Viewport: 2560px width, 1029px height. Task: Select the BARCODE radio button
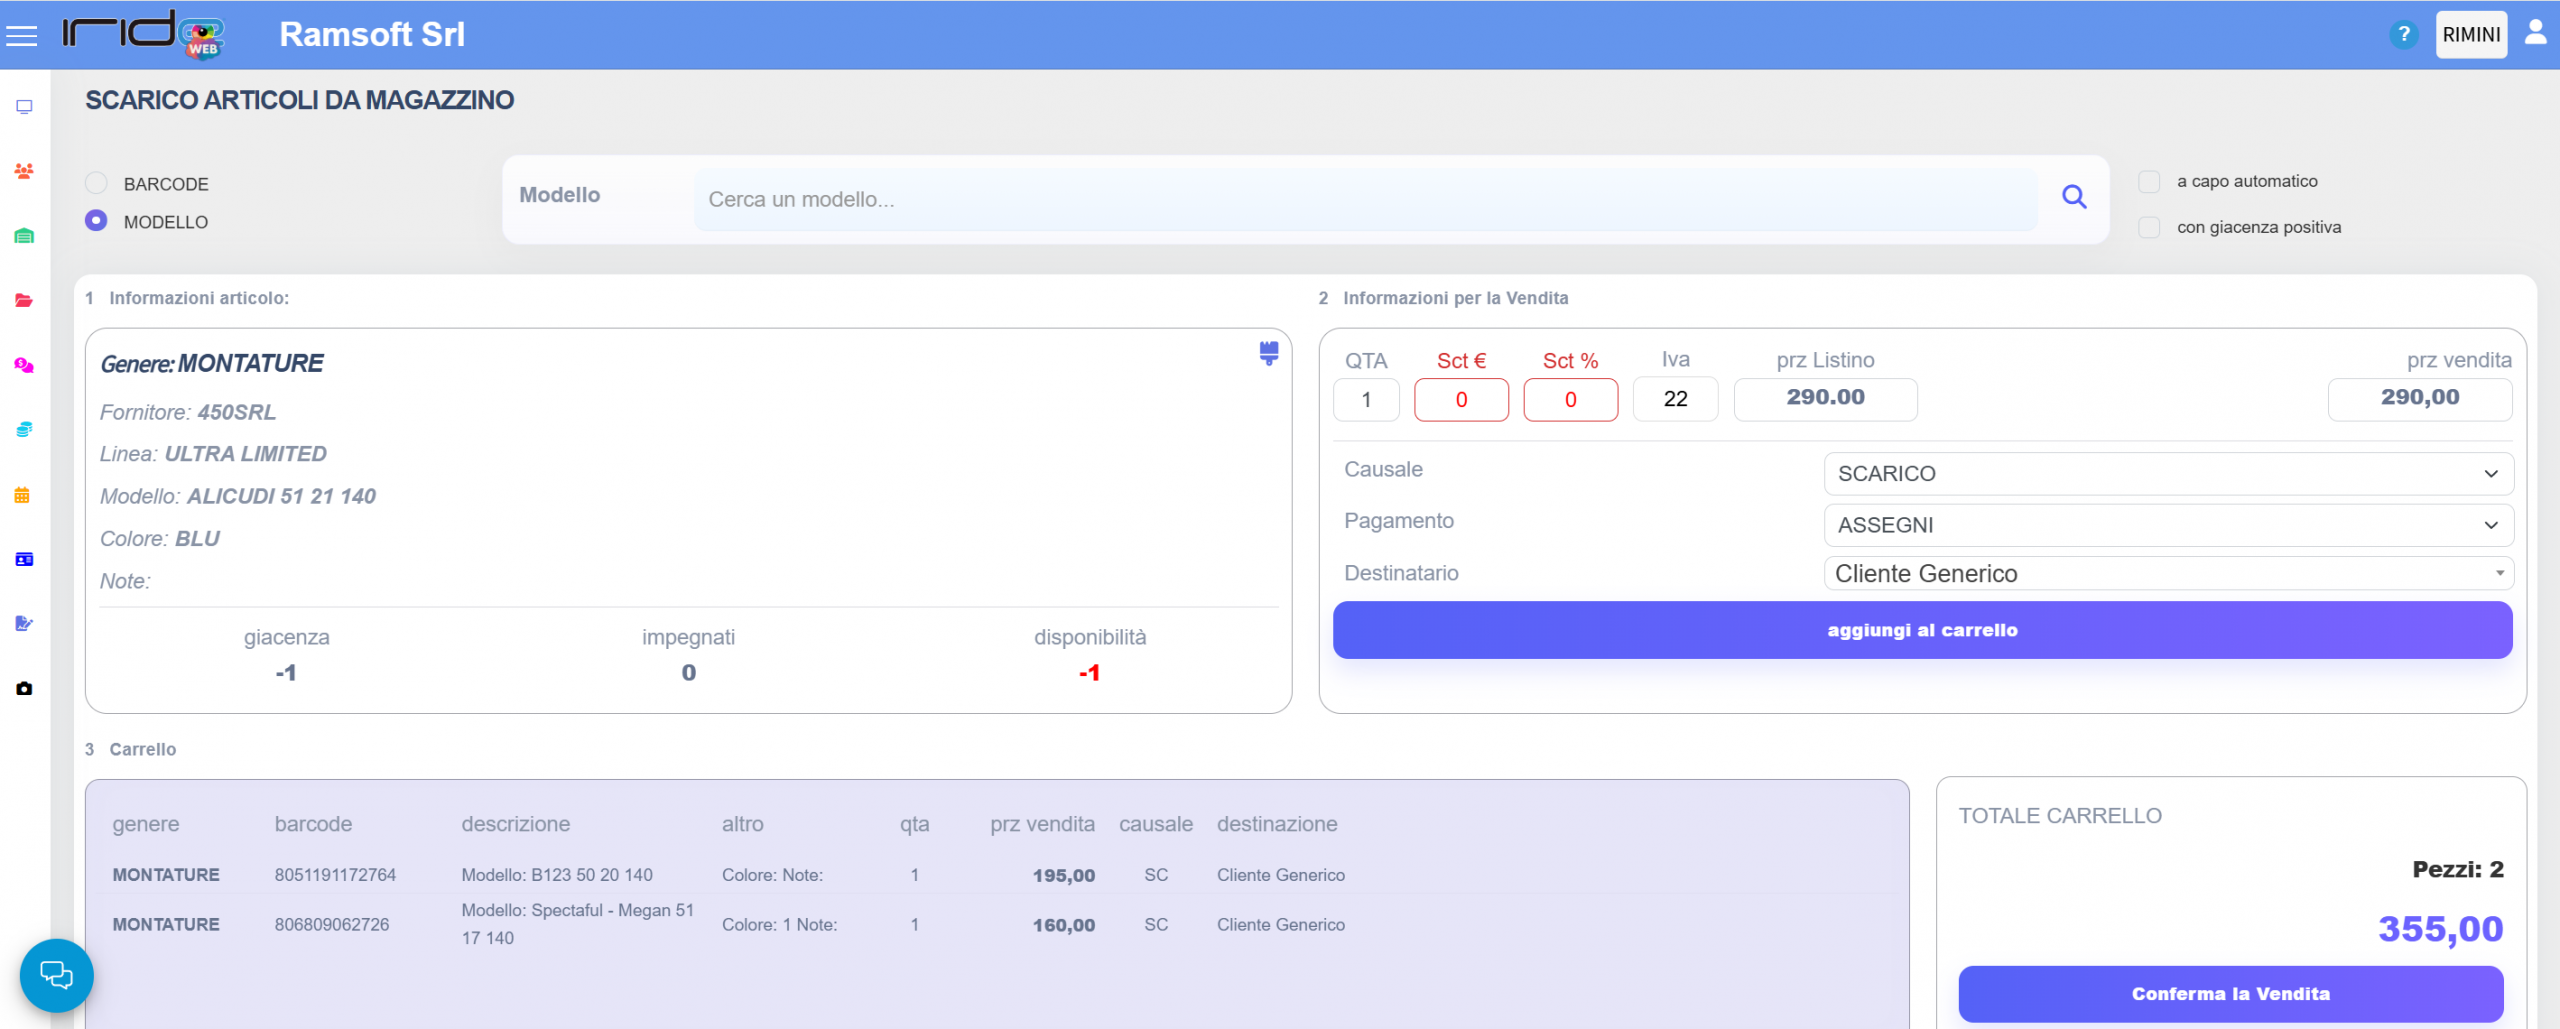[96, 183]
